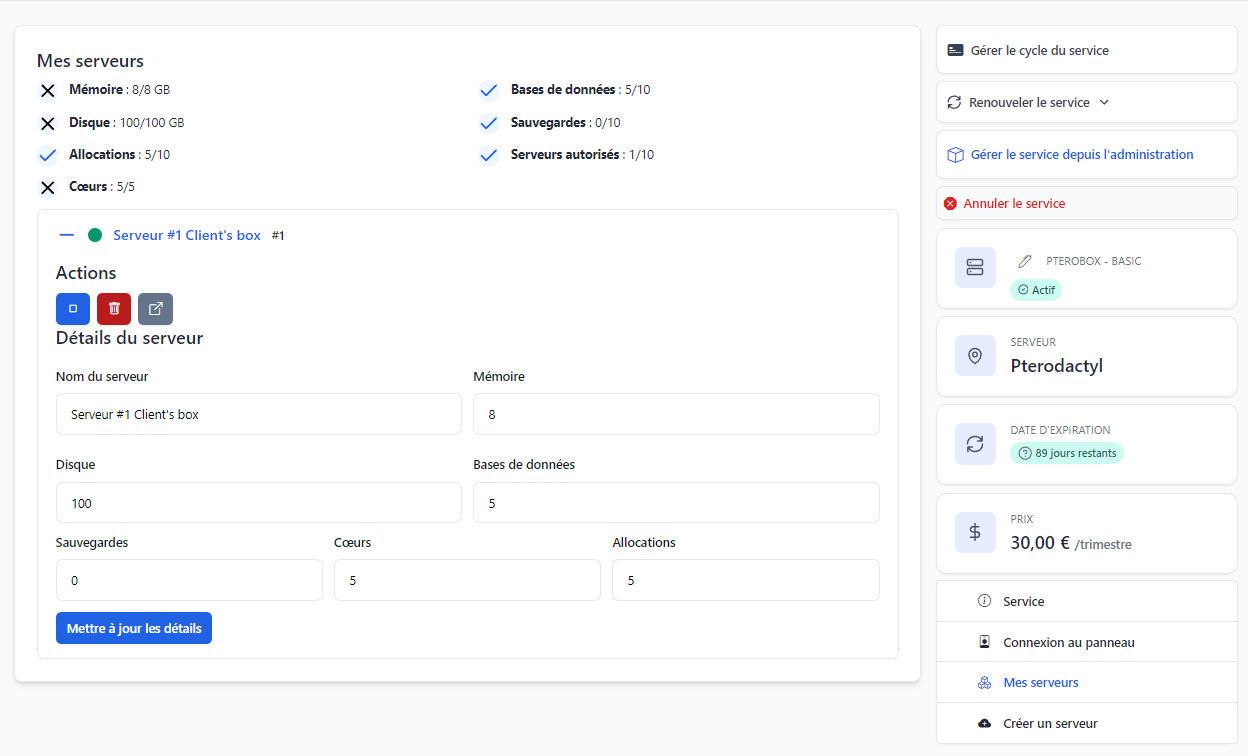This screenshot has height=756, width=1248.
Task: Click the blue stop server icon
Action: click(x=73, y=309)
